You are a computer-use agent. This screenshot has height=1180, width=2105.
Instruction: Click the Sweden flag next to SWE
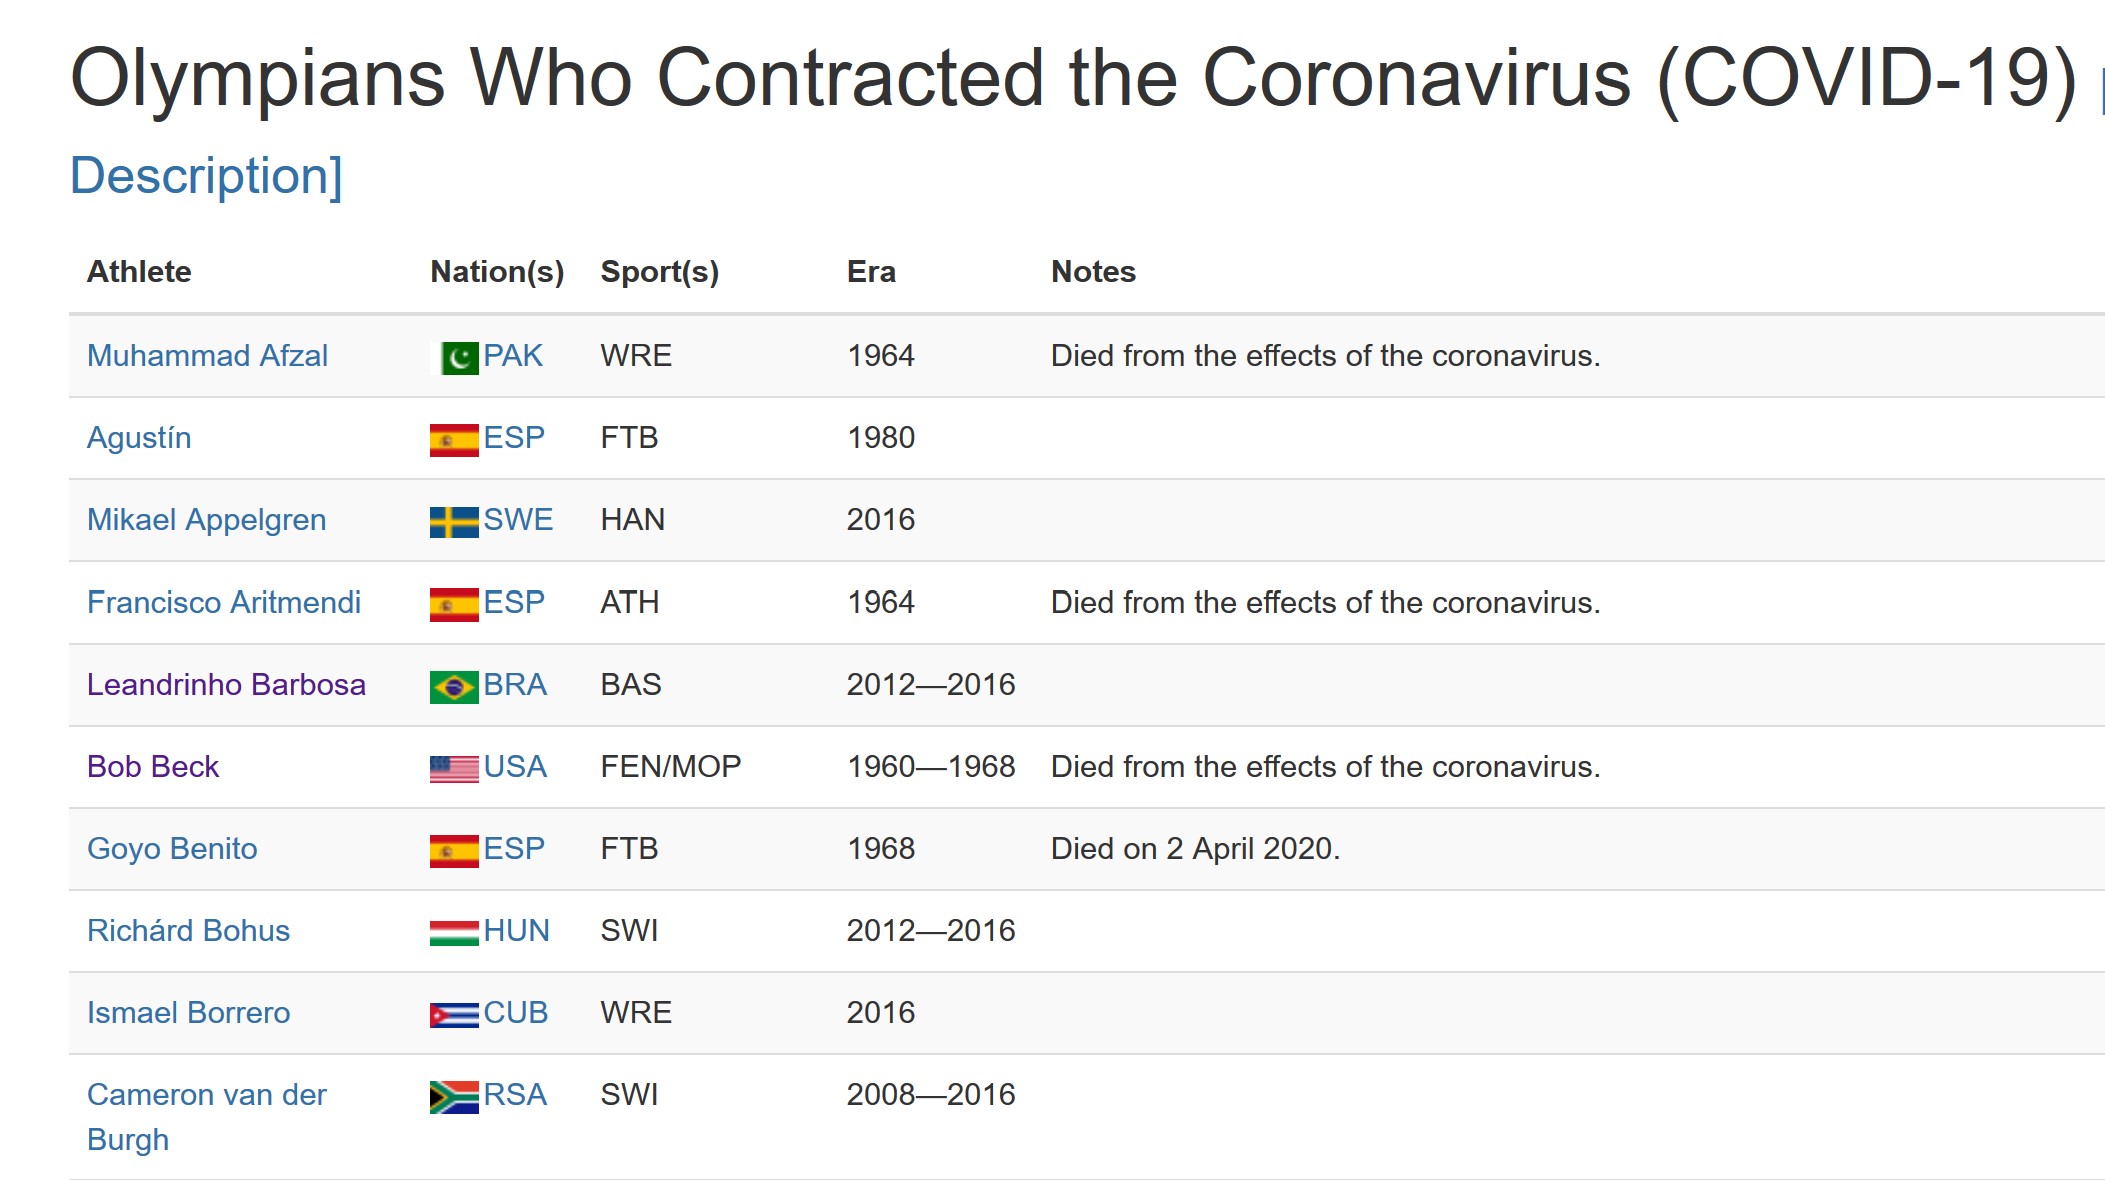pyautogui.click(x=454, y=522)
